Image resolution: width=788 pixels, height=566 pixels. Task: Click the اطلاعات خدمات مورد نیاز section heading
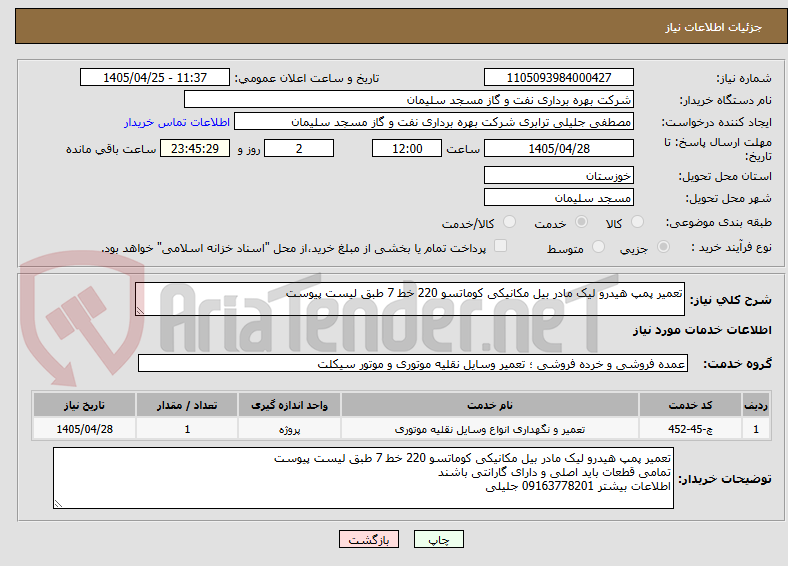(x=702, y=330)
